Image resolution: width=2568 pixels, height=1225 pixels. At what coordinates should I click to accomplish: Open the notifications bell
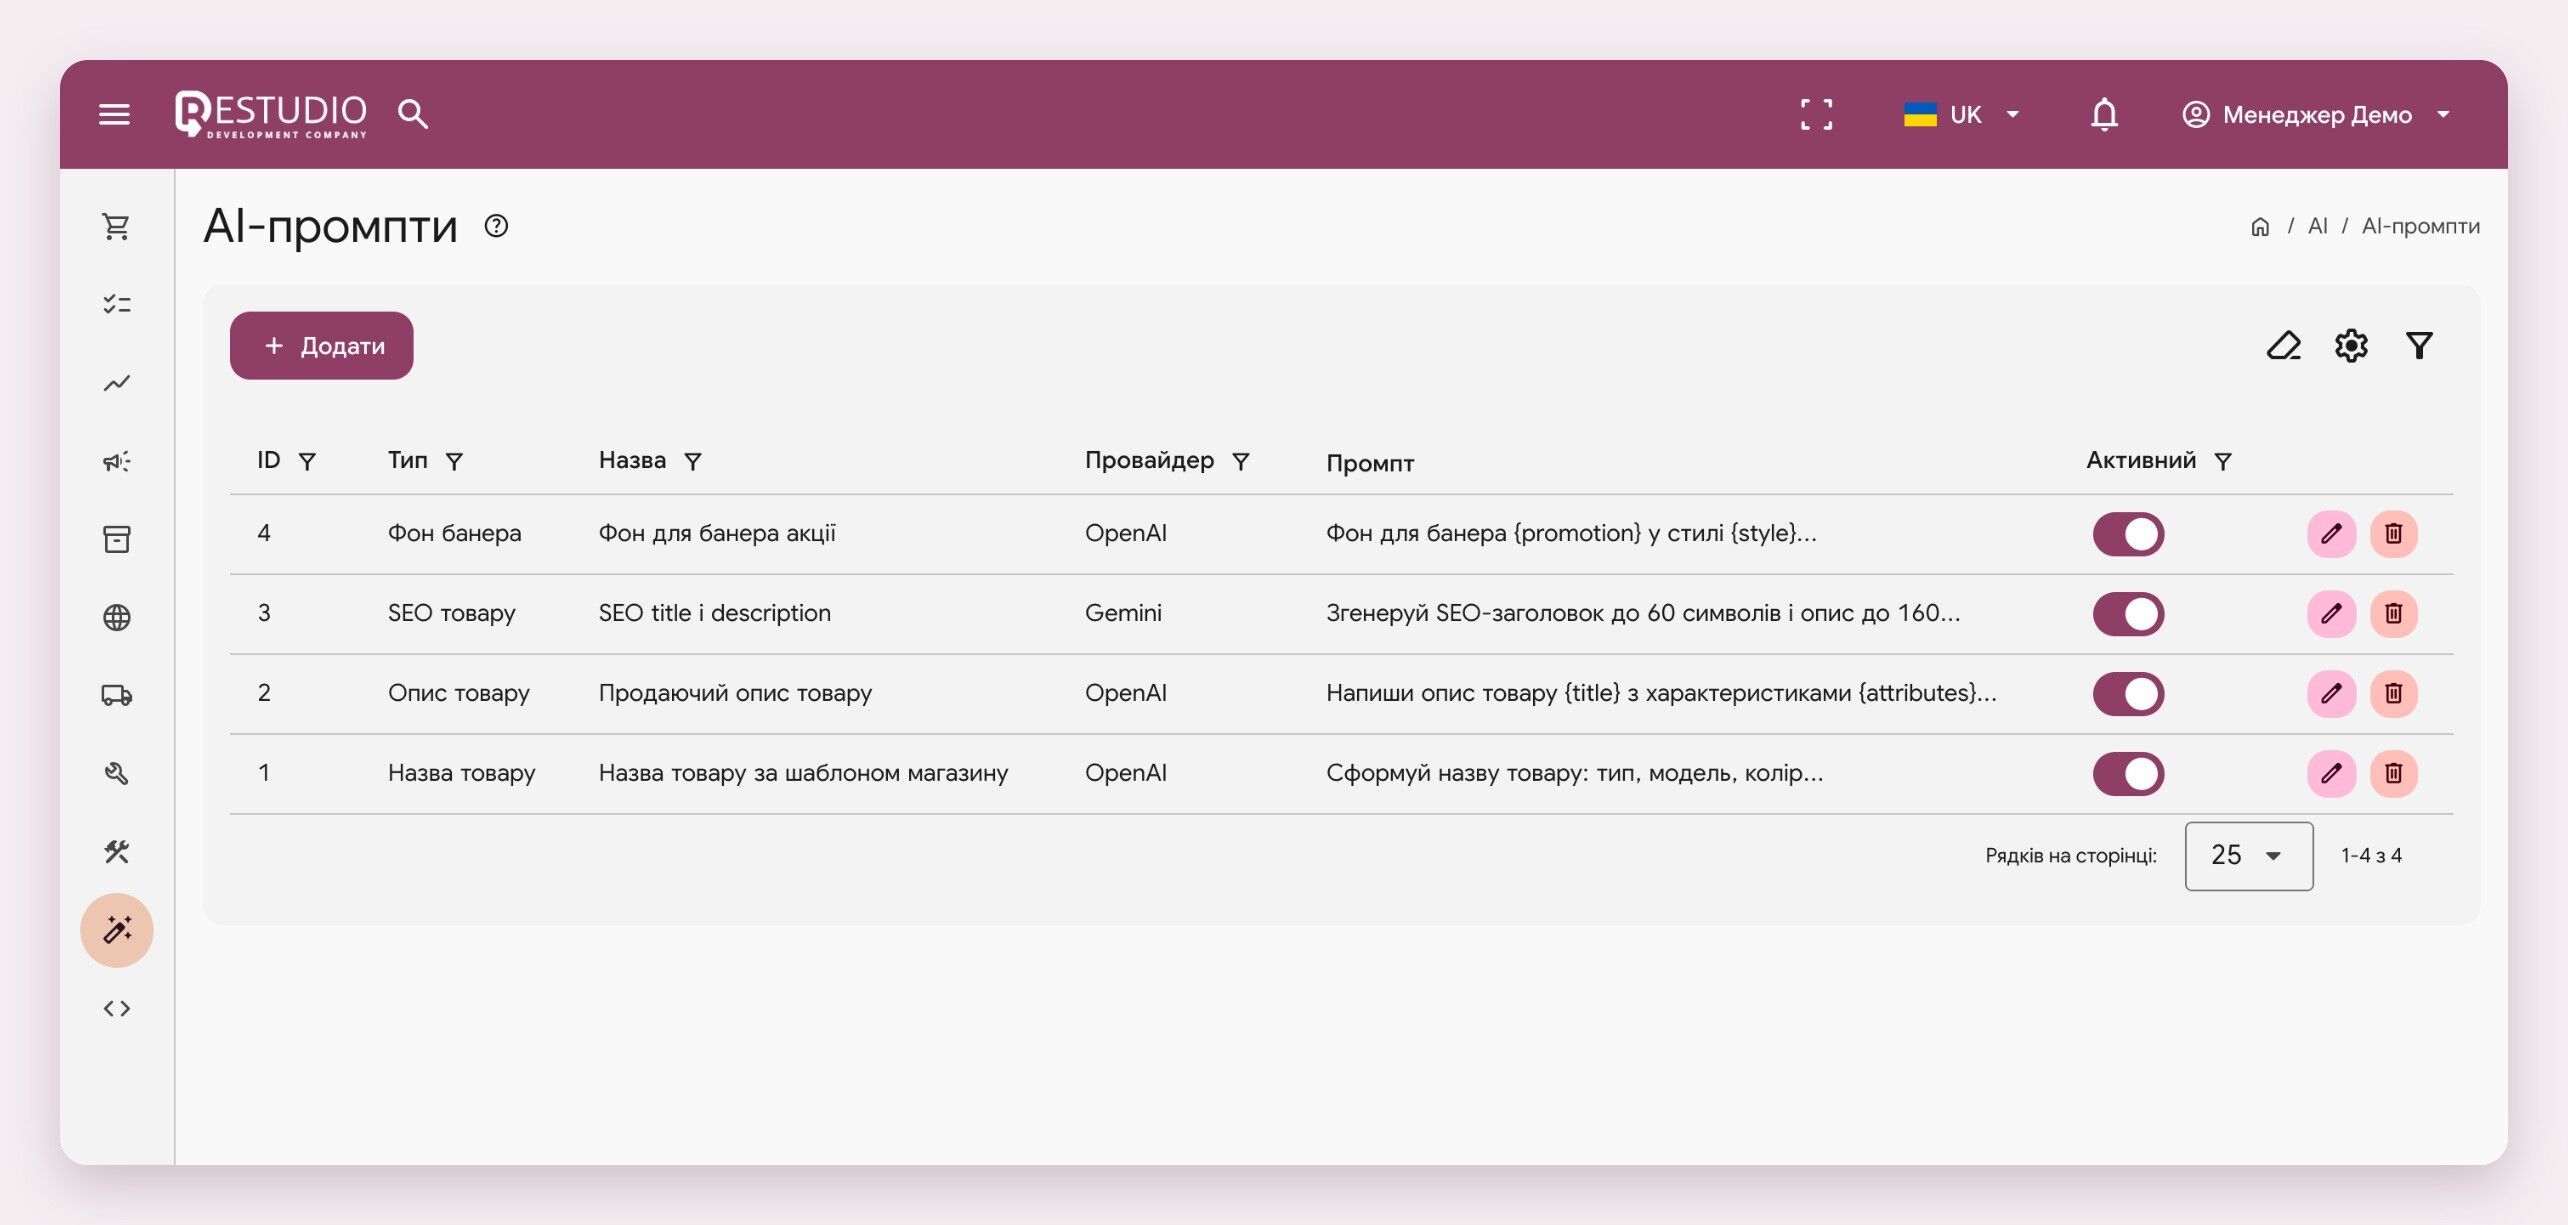coord(2104,114)
